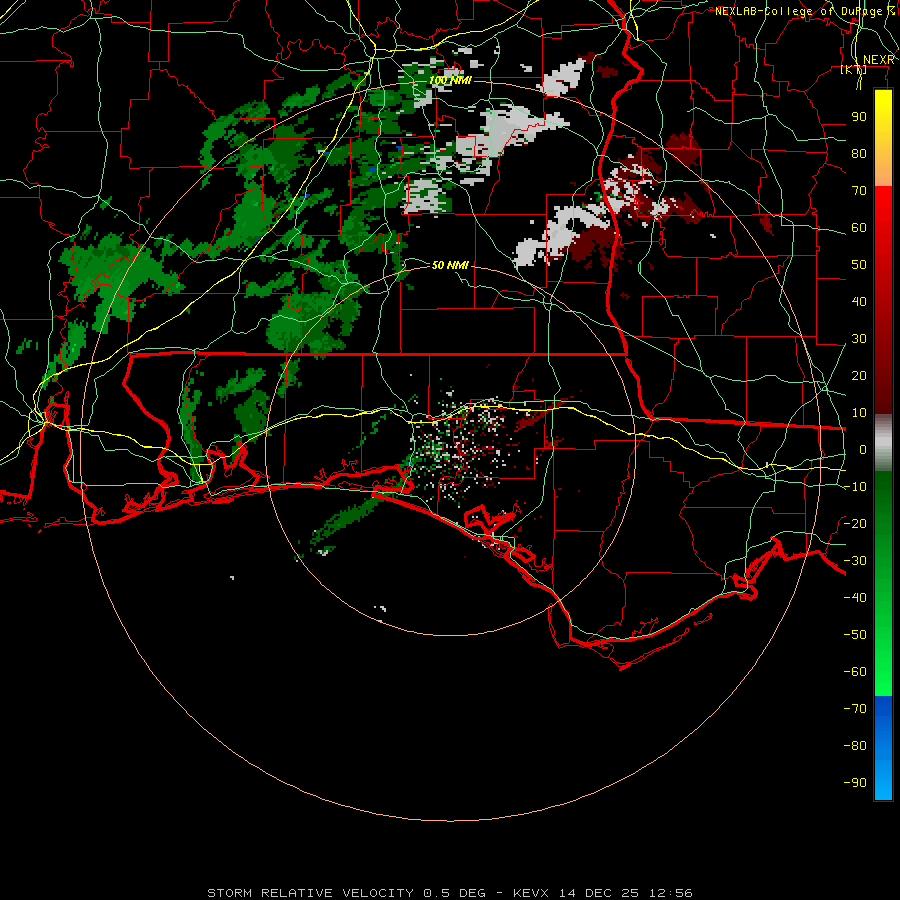Click the "14 DEC 25" date in the caption

tap(599, 893)
